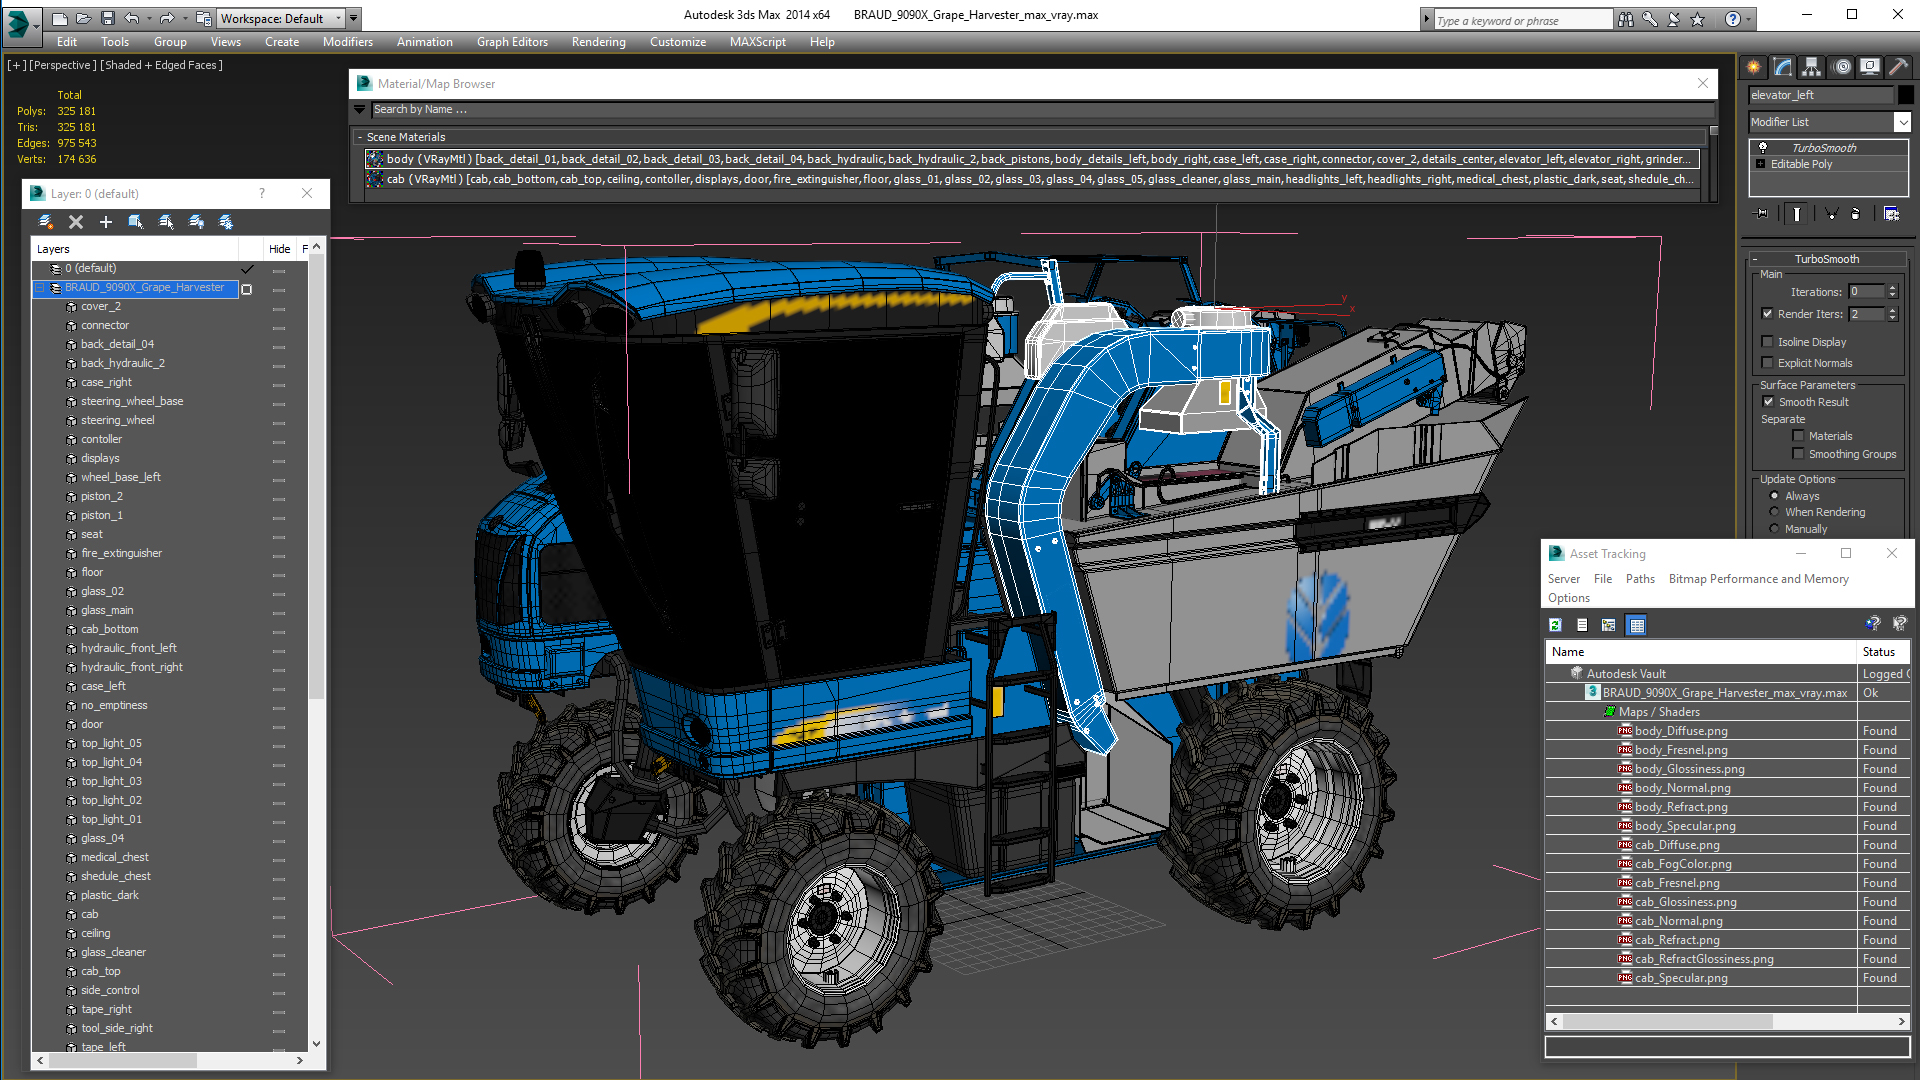Enable Separate by Materials checkbox
This screenshot has height=1080, width=1920.
[1799, 436]
